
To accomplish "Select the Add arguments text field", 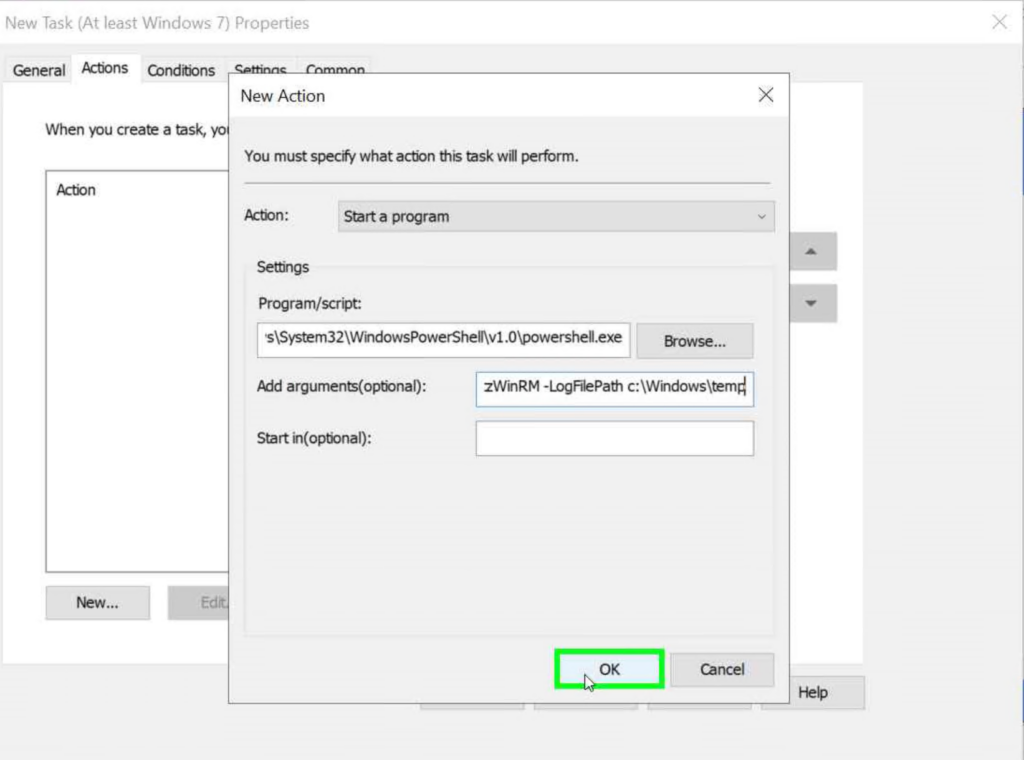I will [x=614, y=386].
